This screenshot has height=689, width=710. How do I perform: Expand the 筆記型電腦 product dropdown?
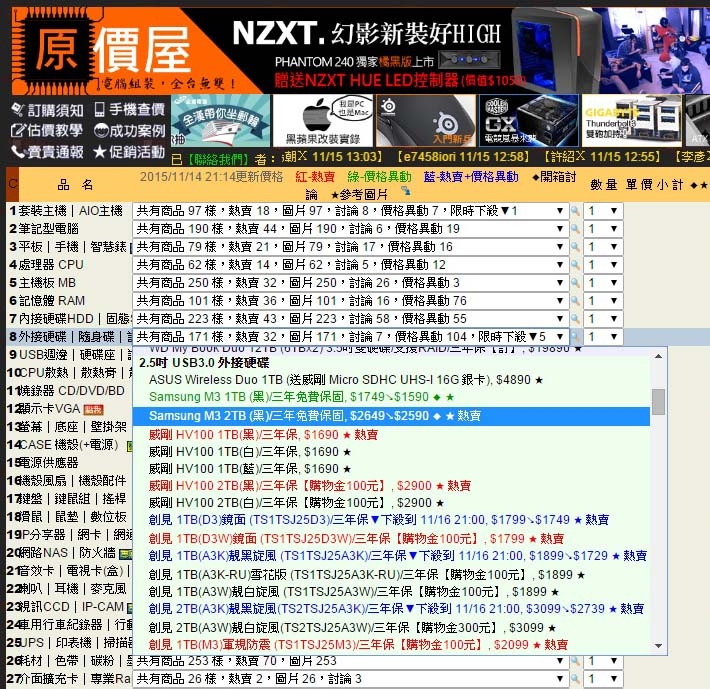(x=350, y=229)
